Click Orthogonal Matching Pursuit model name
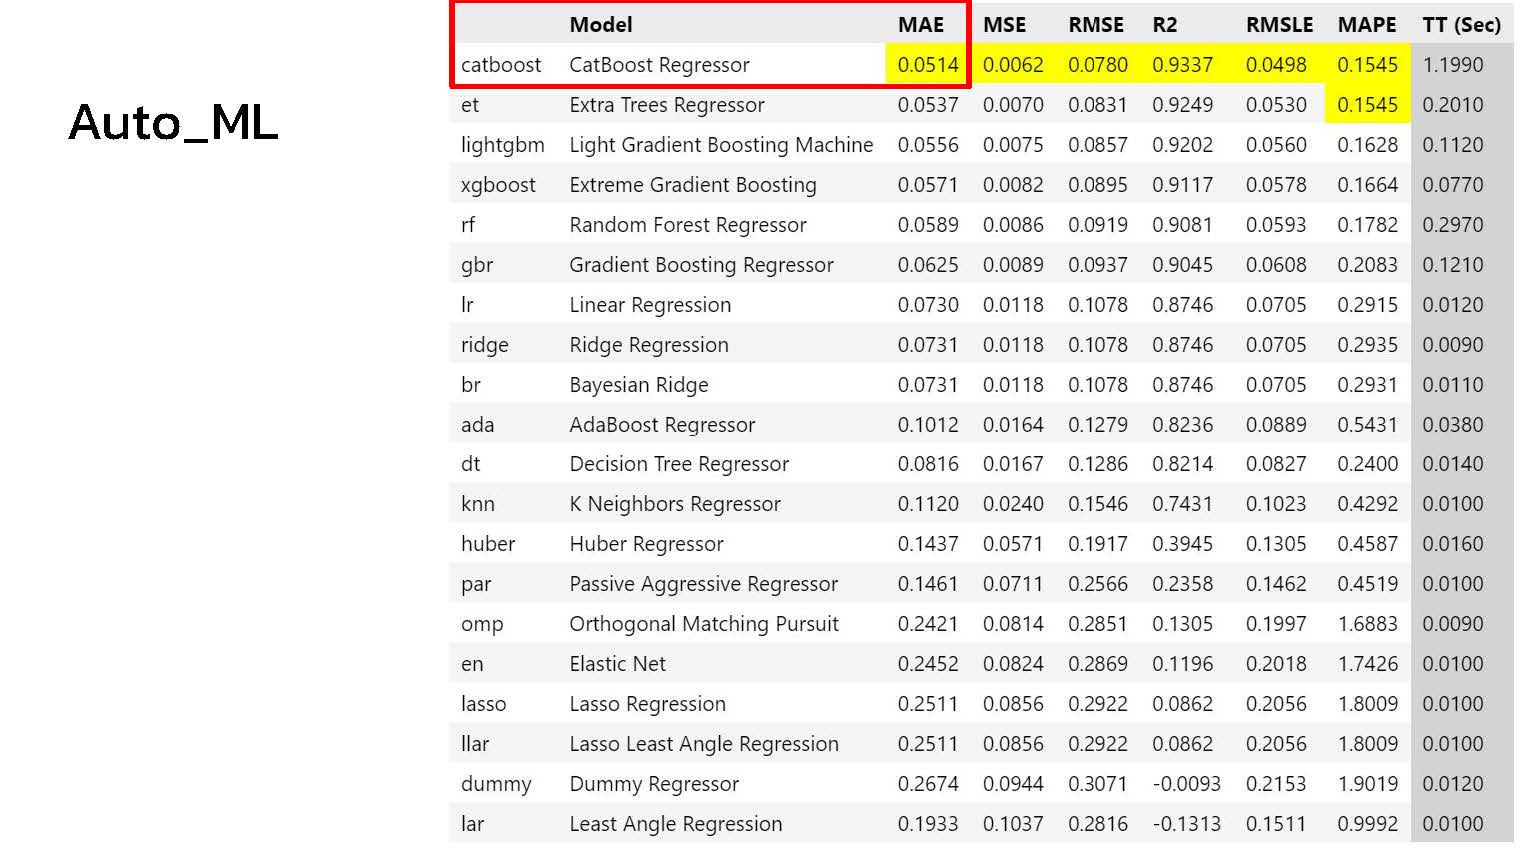The height and width of the screenshot is (855, 1520). point(704,624)
